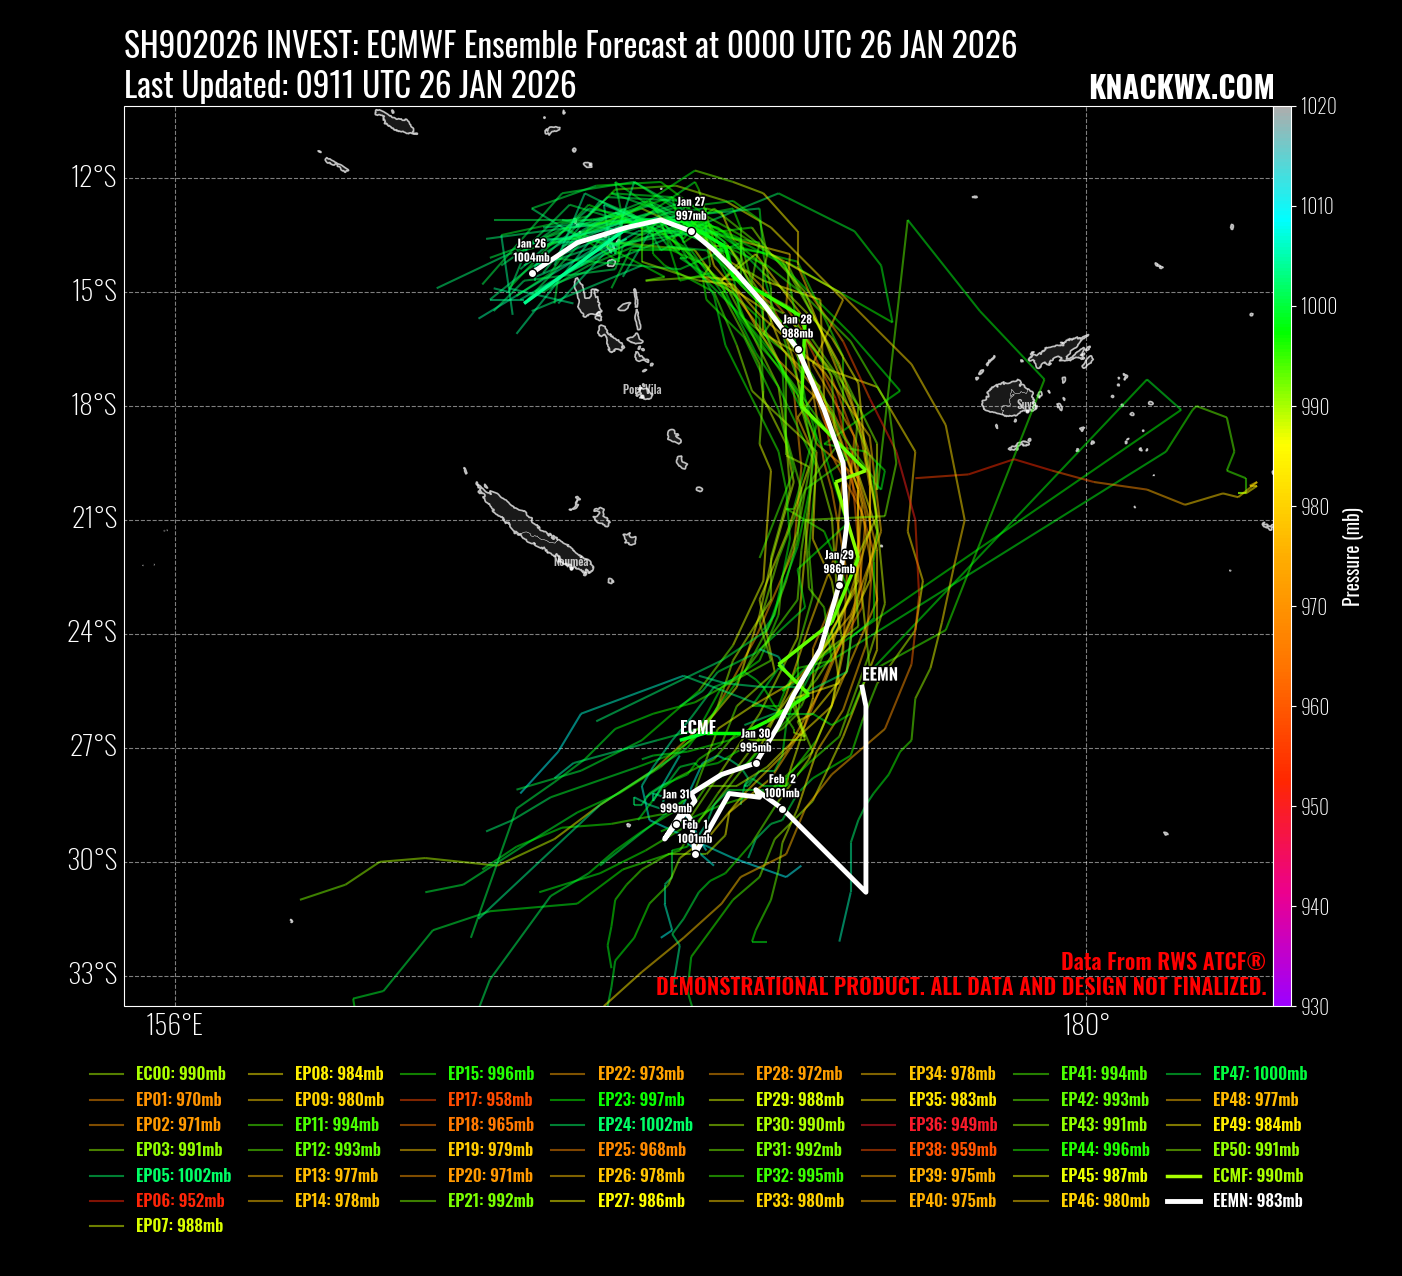Image resolution: width=1402 pixels, height=1276 pixels.
Task: Click the EP07: 988mb legend entry
Action: tap(179, 1226)
